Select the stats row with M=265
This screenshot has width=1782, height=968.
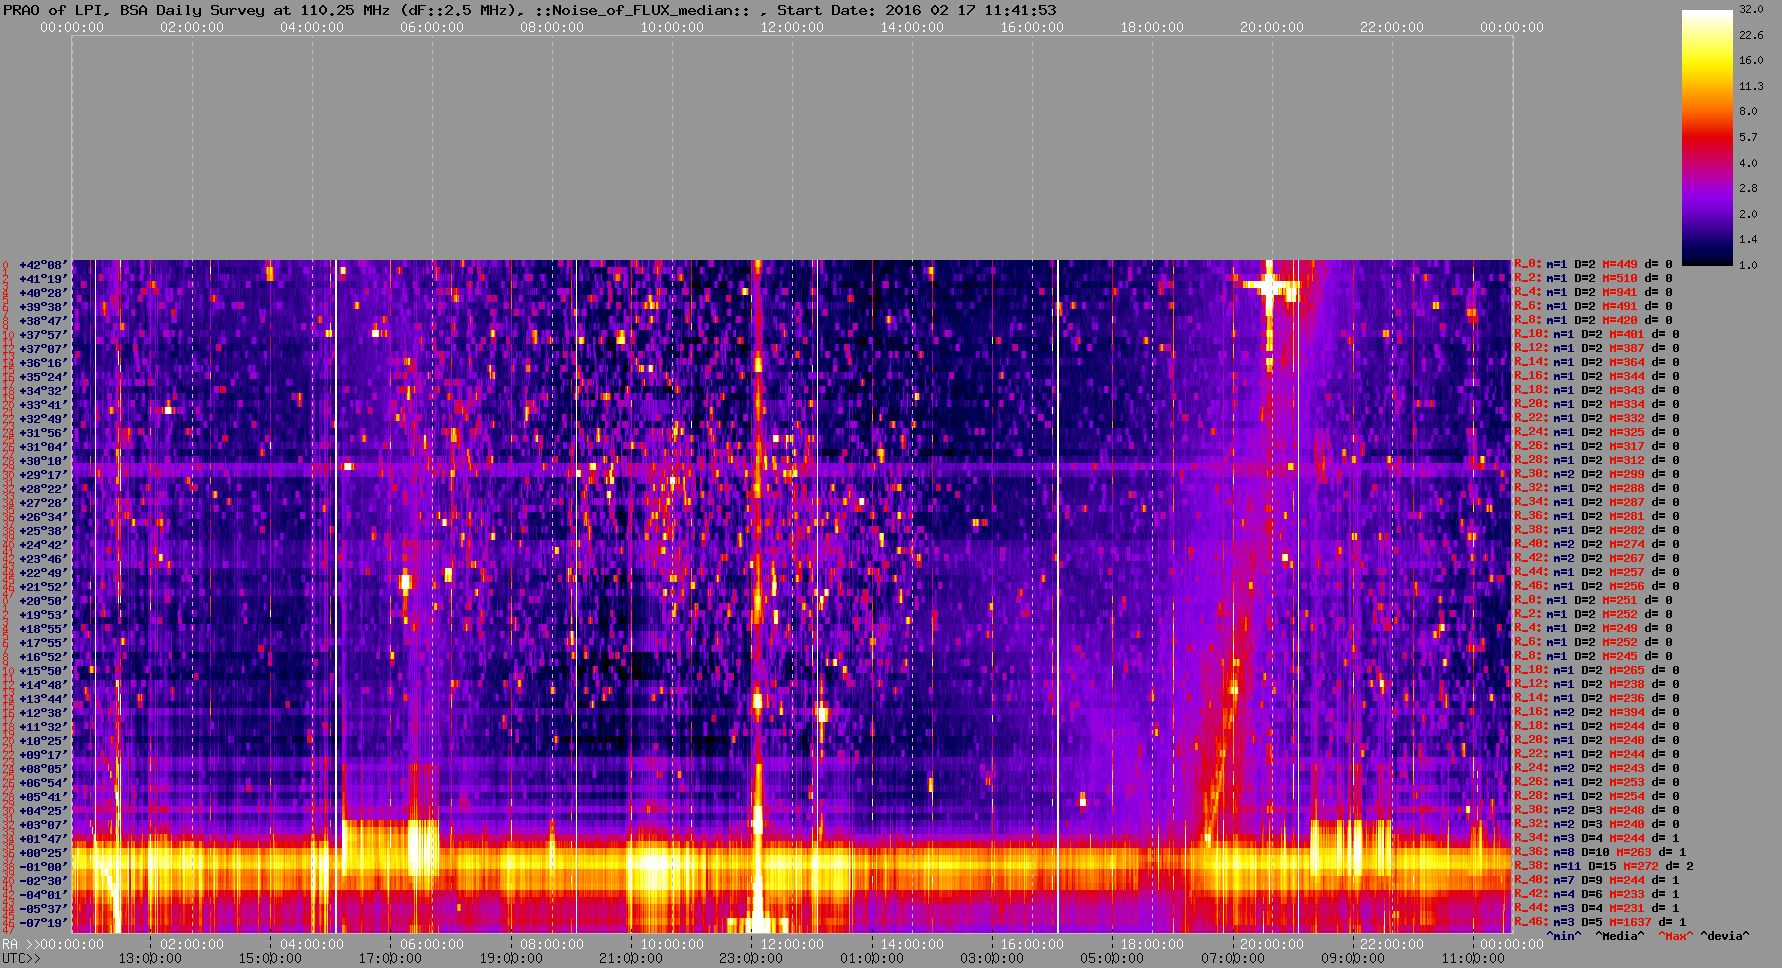[1597, 671]
